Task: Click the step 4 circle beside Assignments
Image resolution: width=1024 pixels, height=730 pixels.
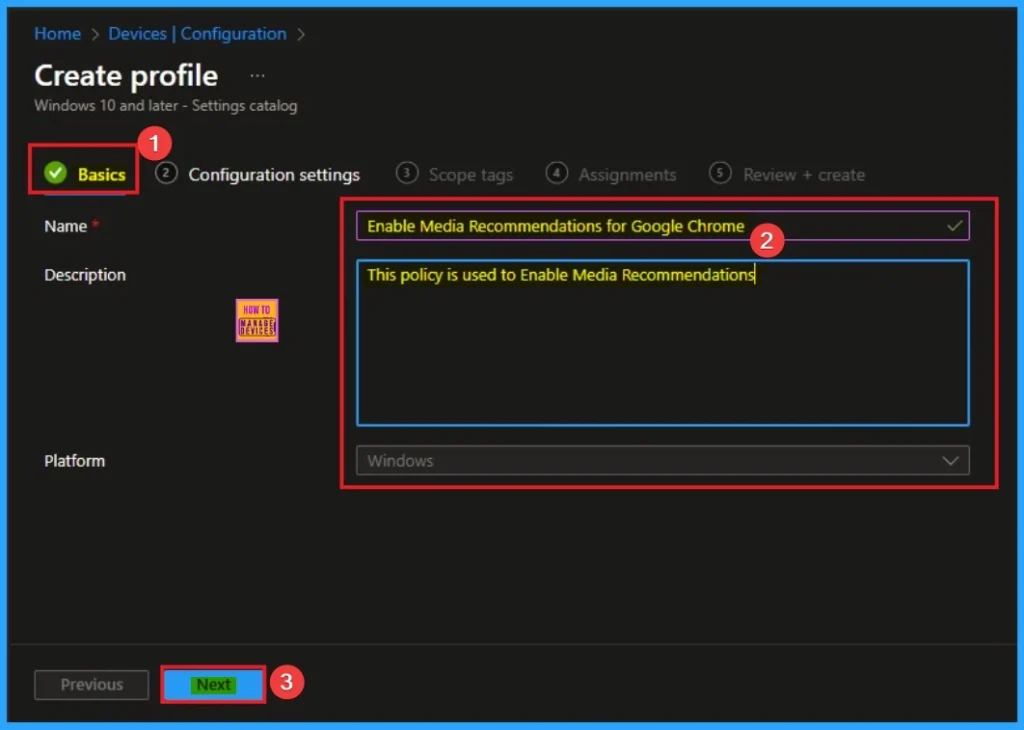Action: 556,173
